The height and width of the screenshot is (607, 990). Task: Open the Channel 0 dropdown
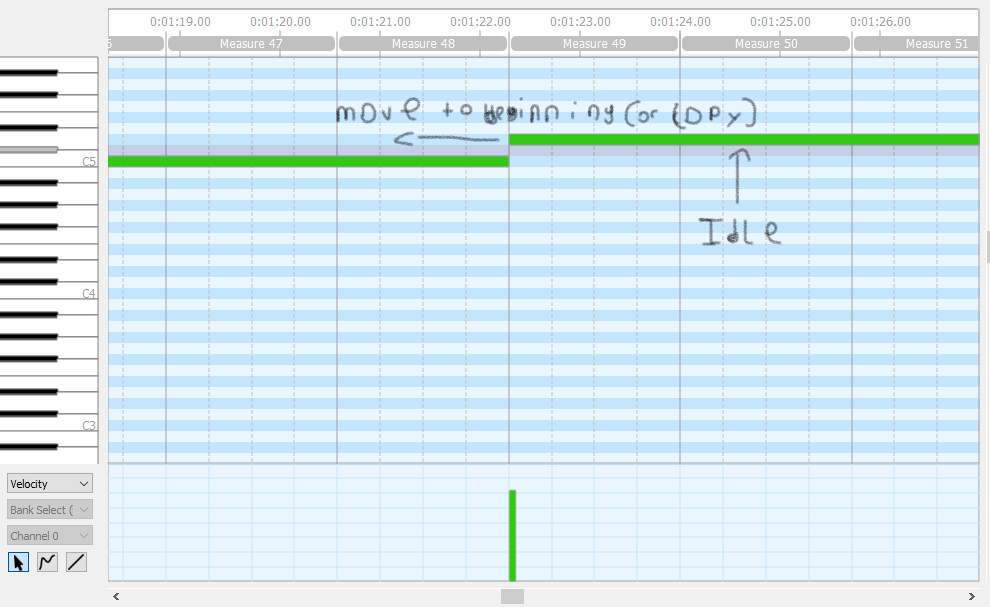[48, 535]
